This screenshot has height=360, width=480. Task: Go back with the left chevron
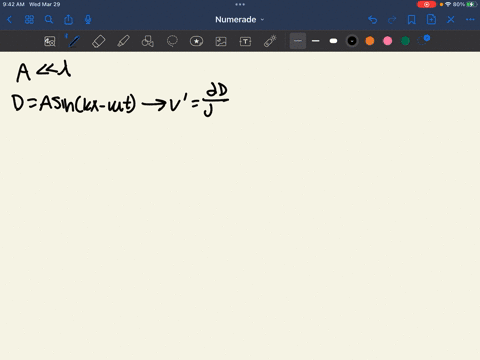[x=9, y=20]
